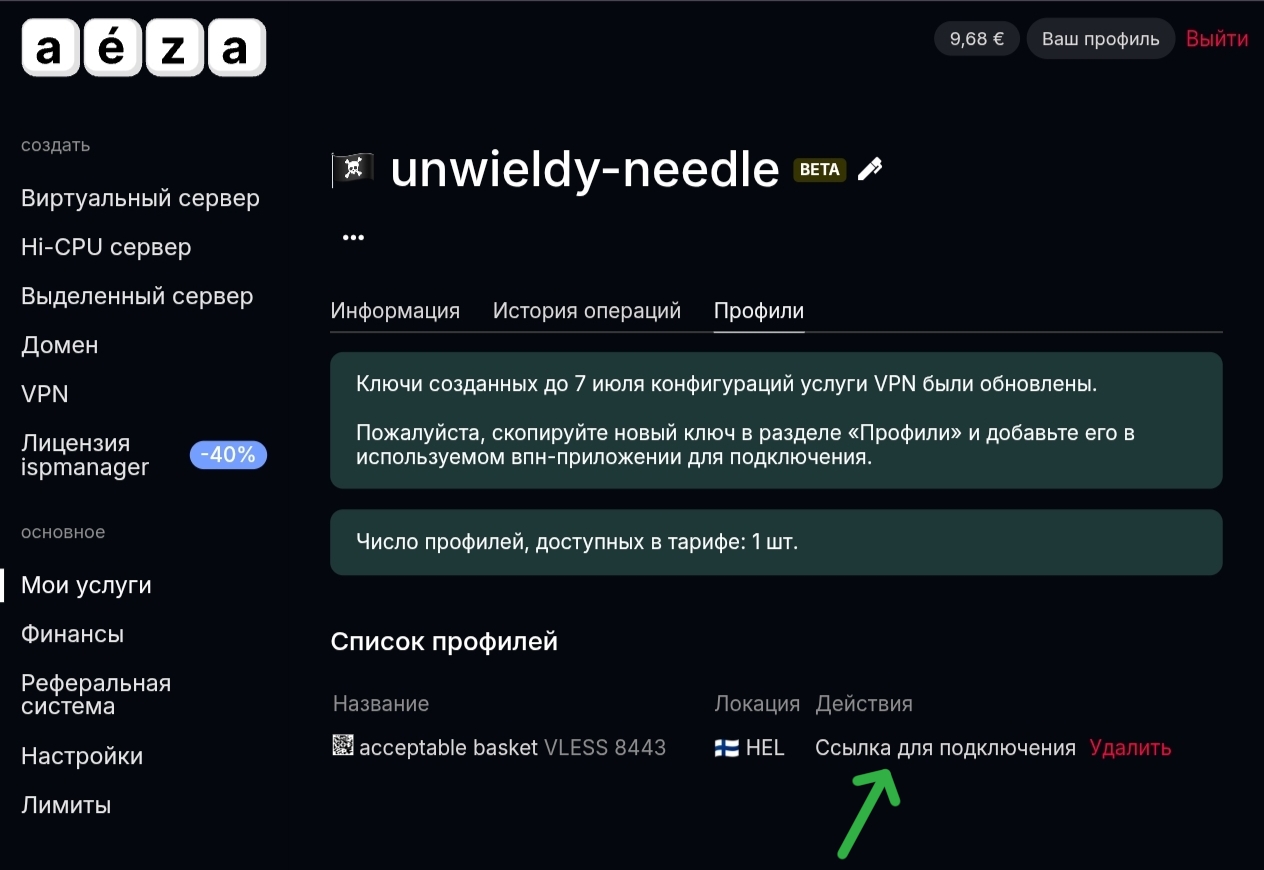This screenshot has height=870, width=1264.
Task: Click the -40% discount badge
Action: pyautogui.click(x=228, y=455)
